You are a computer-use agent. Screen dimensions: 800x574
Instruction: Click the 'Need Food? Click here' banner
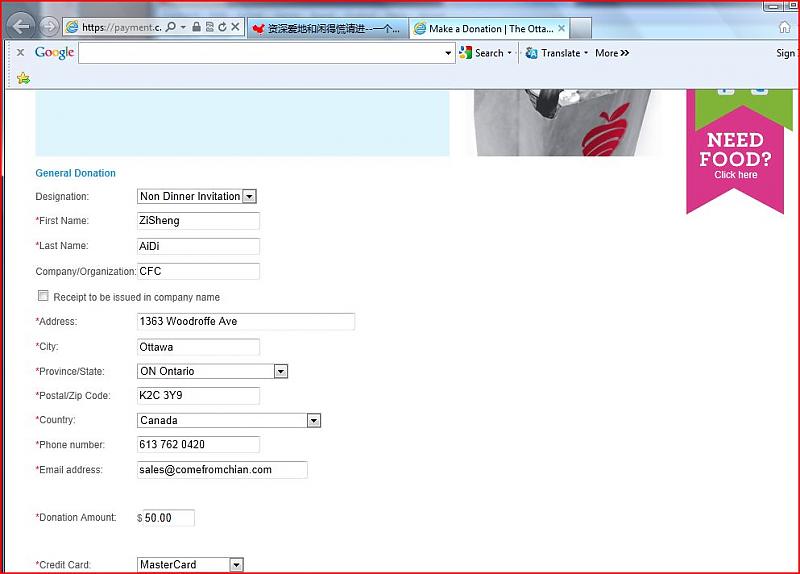(735, 157)
